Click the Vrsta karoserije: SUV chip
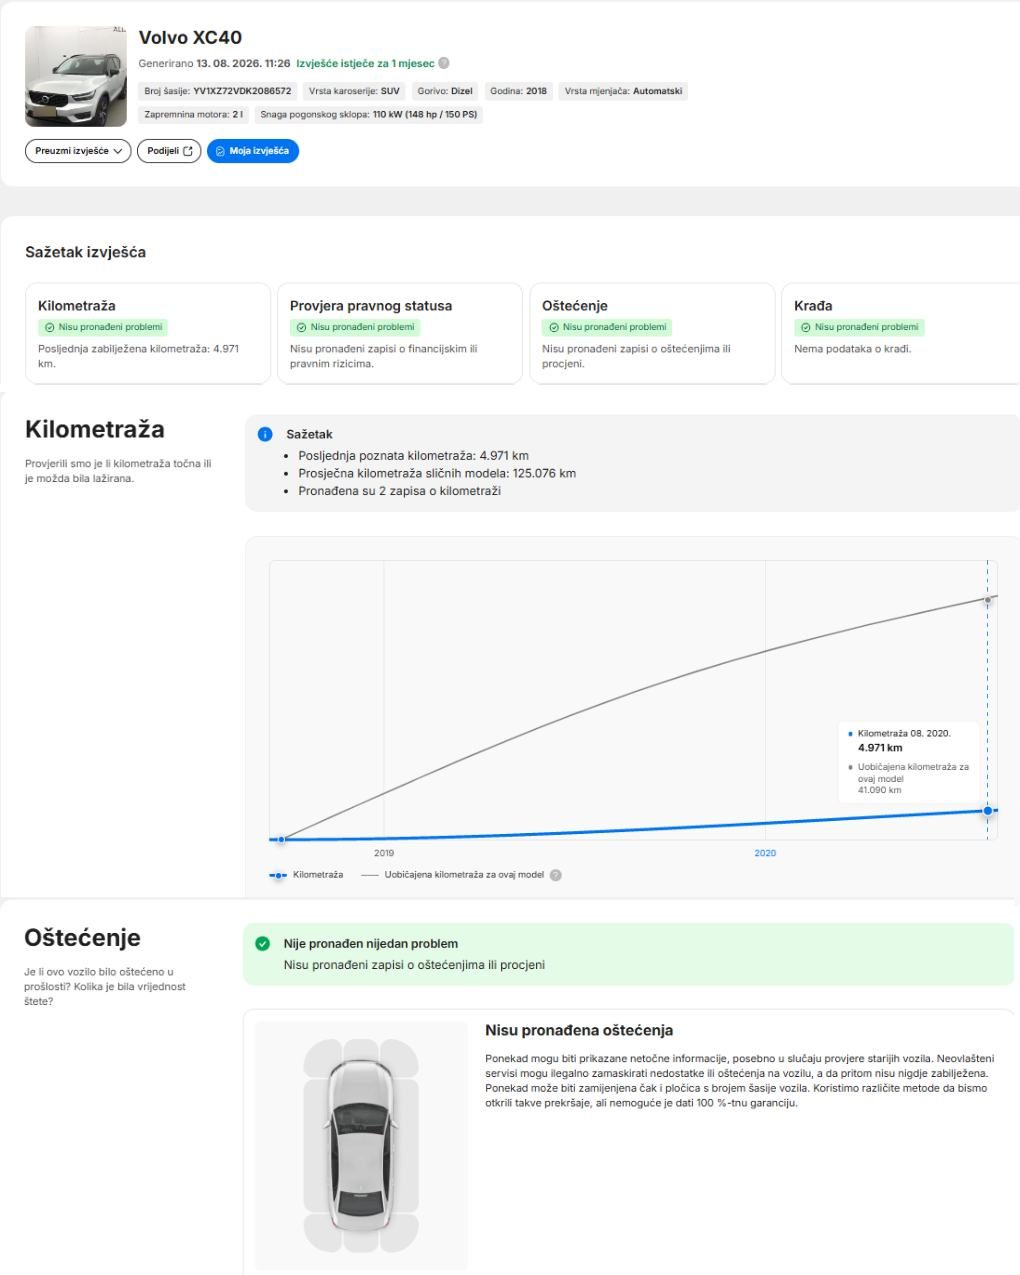Image resolution: width=1020 pixels, height=1275 pixels. point(354,91)
